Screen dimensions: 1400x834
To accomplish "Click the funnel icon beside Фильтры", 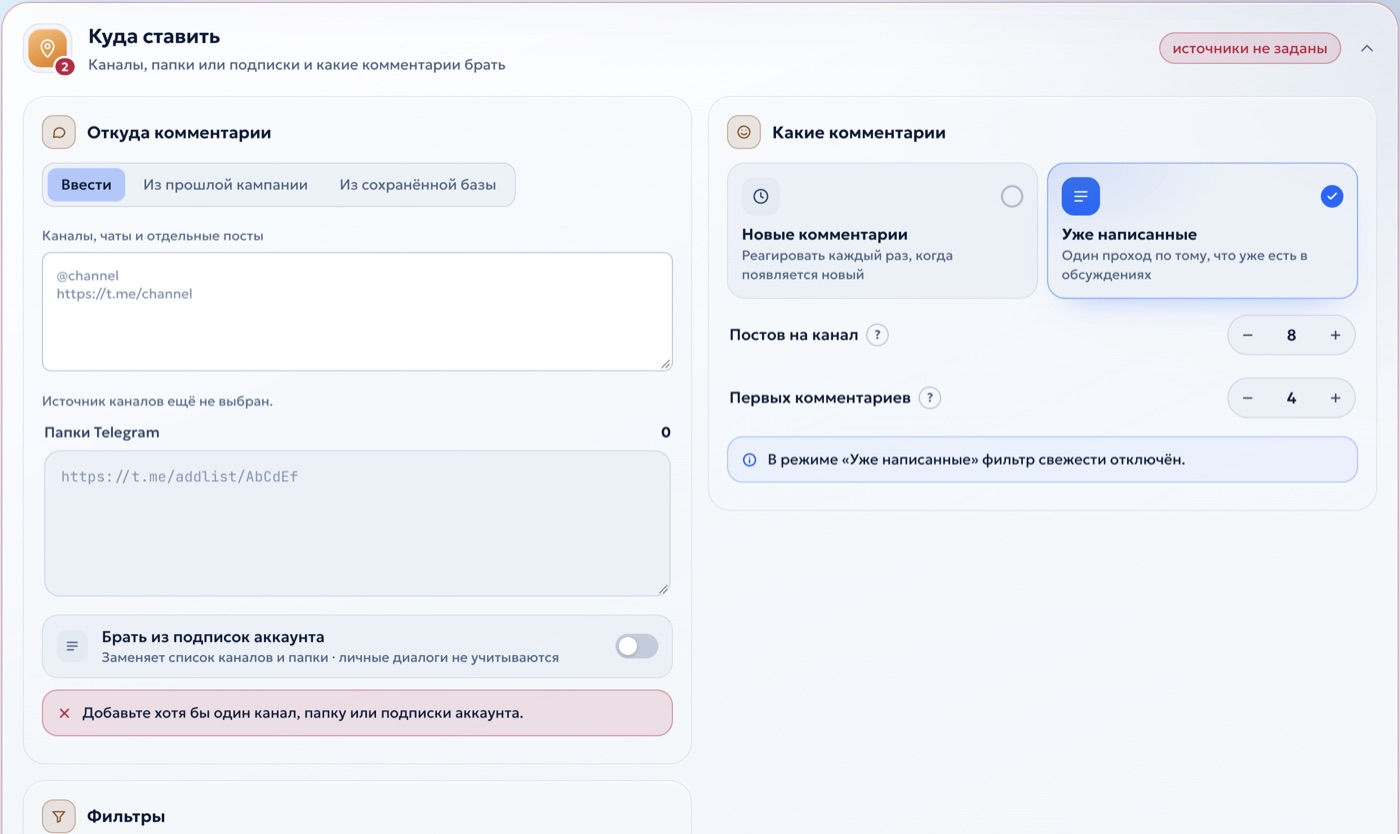I will pos(59,817).
